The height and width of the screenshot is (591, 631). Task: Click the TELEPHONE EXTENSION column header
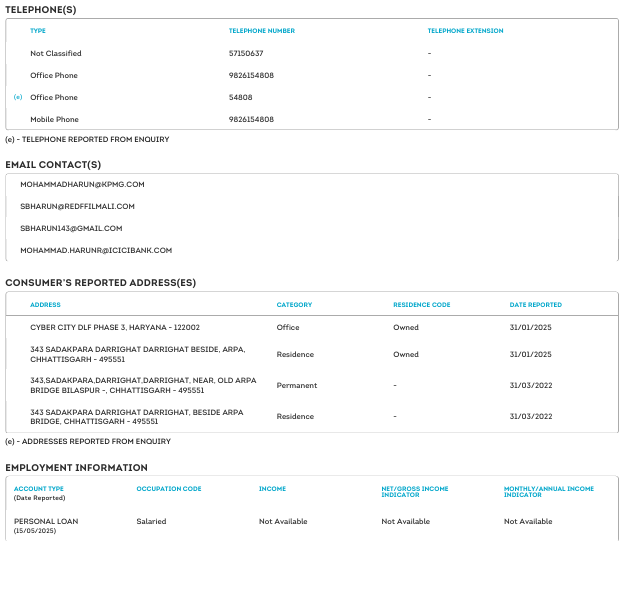(x=465, y=31)
